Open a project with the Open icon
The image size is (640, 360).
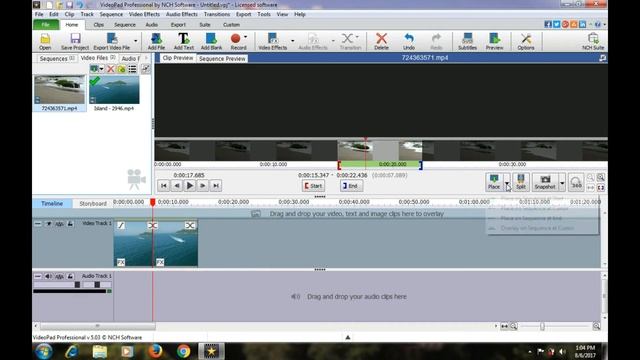tap(45, 41)
